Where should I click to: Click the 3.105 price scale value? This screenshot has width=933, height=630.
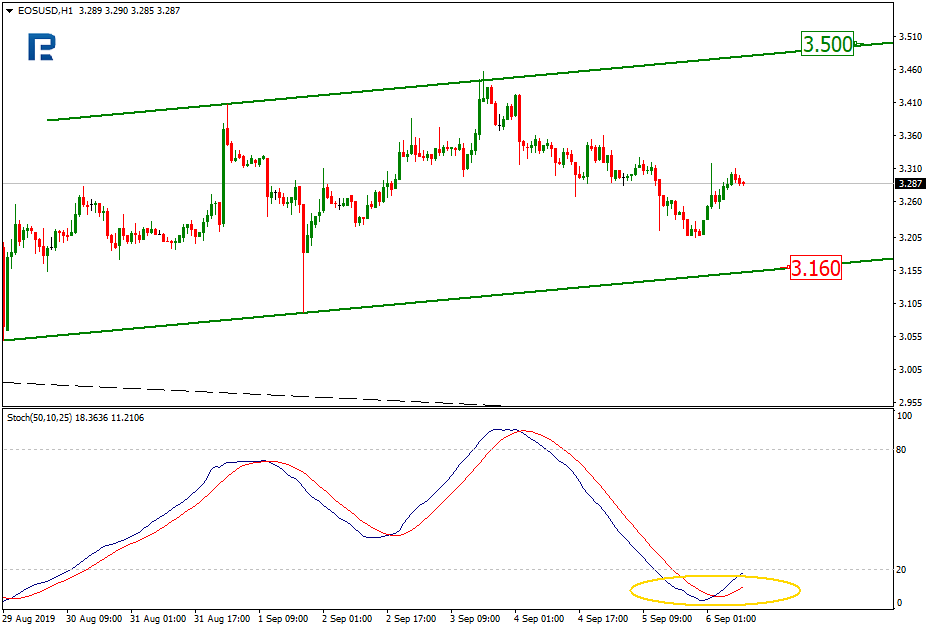coord(910,304)
